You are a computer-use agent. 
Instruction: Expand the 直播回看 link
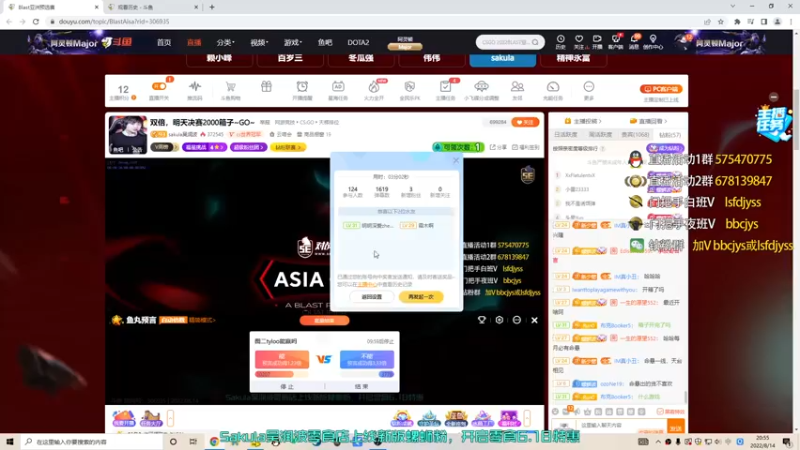(648, 121)
